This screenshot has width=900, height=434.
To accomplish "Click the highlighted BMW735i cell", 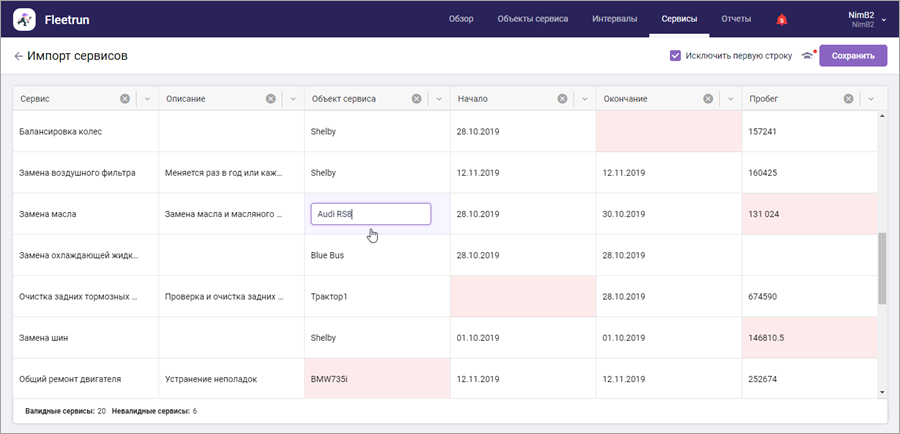I will pyautogui.click(x=377, y=379).
